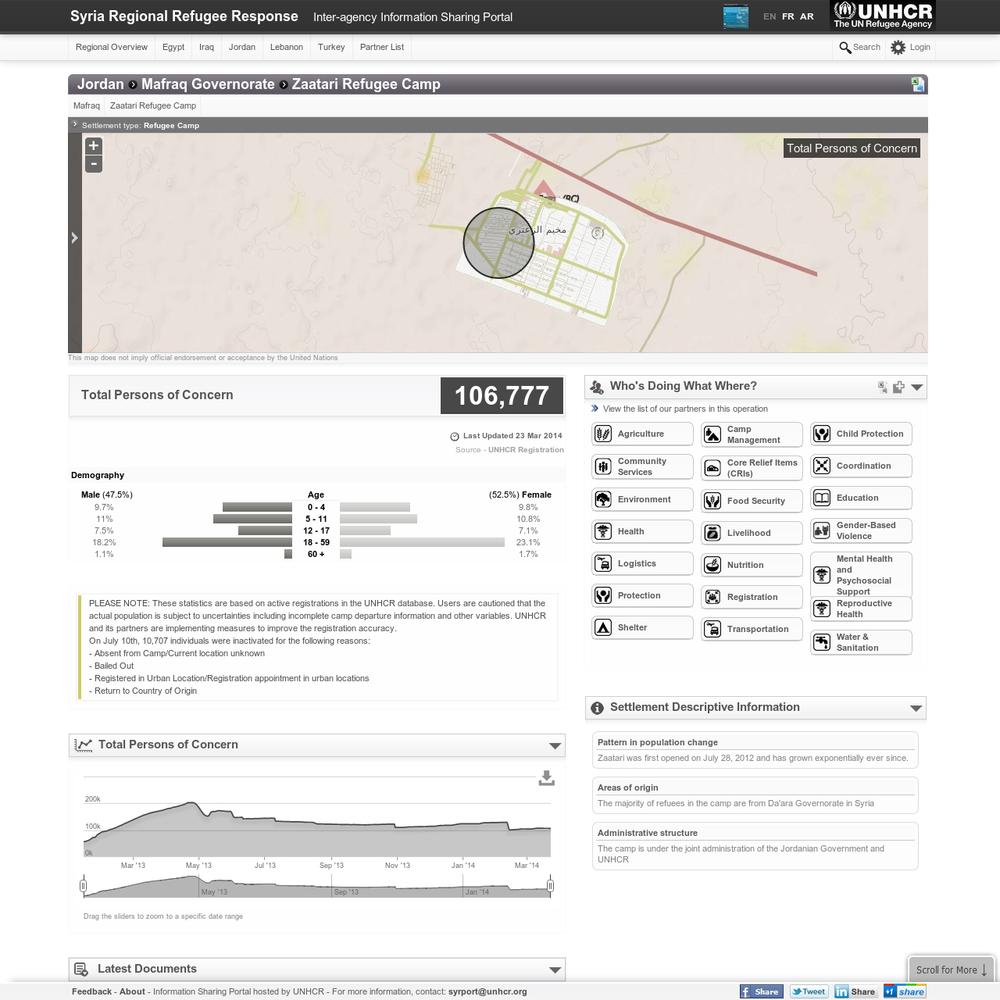
Task: Open the Core Relief Items icon
Action: (712, 468)
